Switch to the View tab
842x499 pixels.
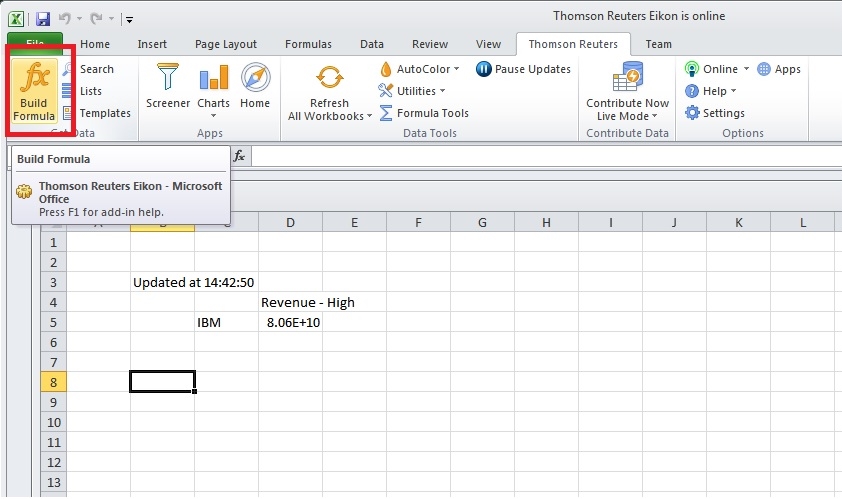[488, 44]
